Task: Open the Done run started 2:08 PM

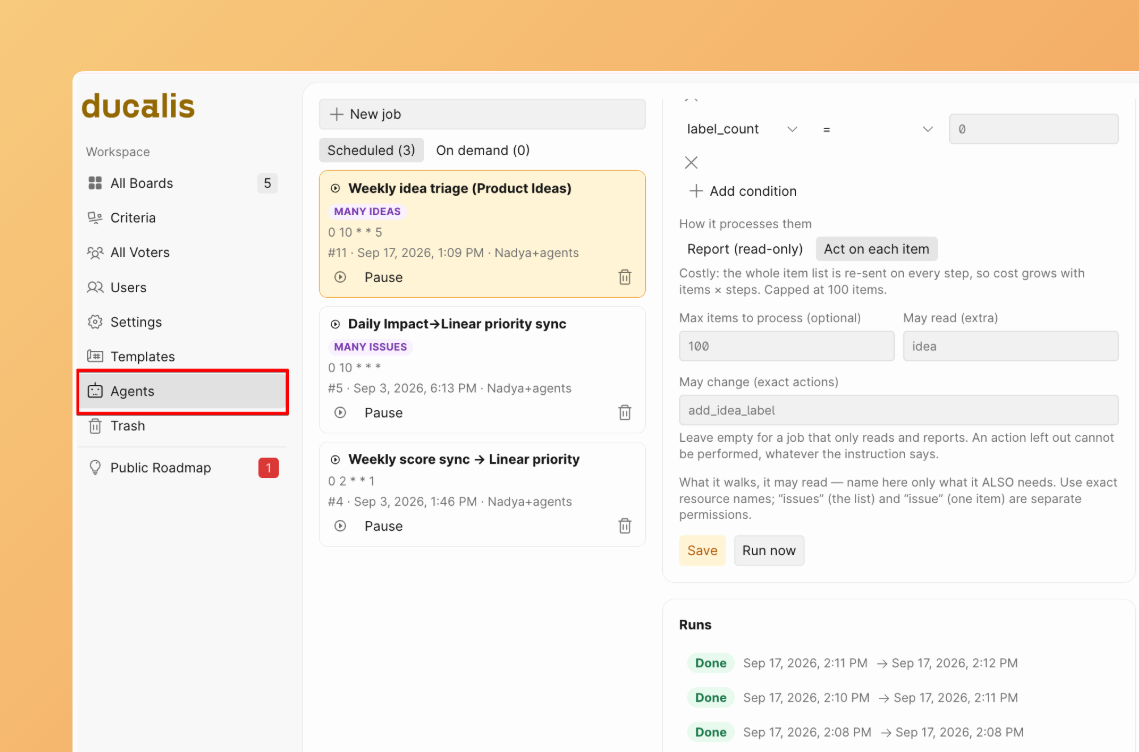Action: (x=899, y=732)
